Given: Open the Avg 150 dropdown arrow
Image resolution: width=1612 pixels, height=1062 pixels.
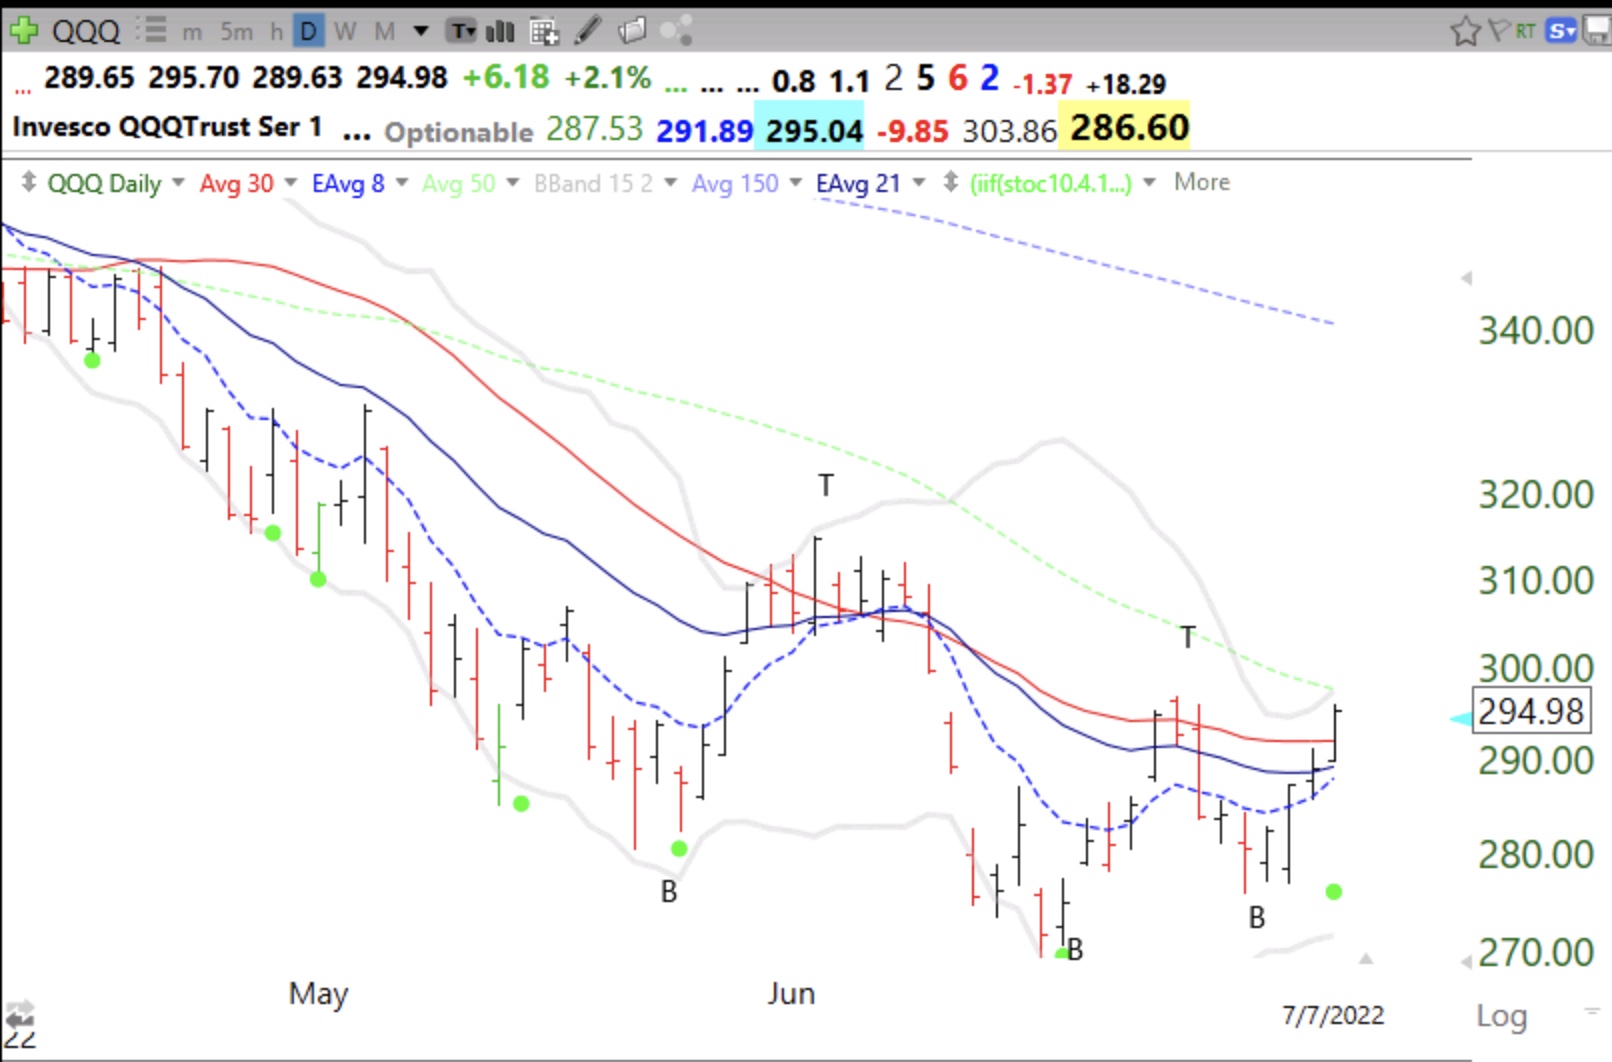Looking at the screenshot, I should (796, 182).
